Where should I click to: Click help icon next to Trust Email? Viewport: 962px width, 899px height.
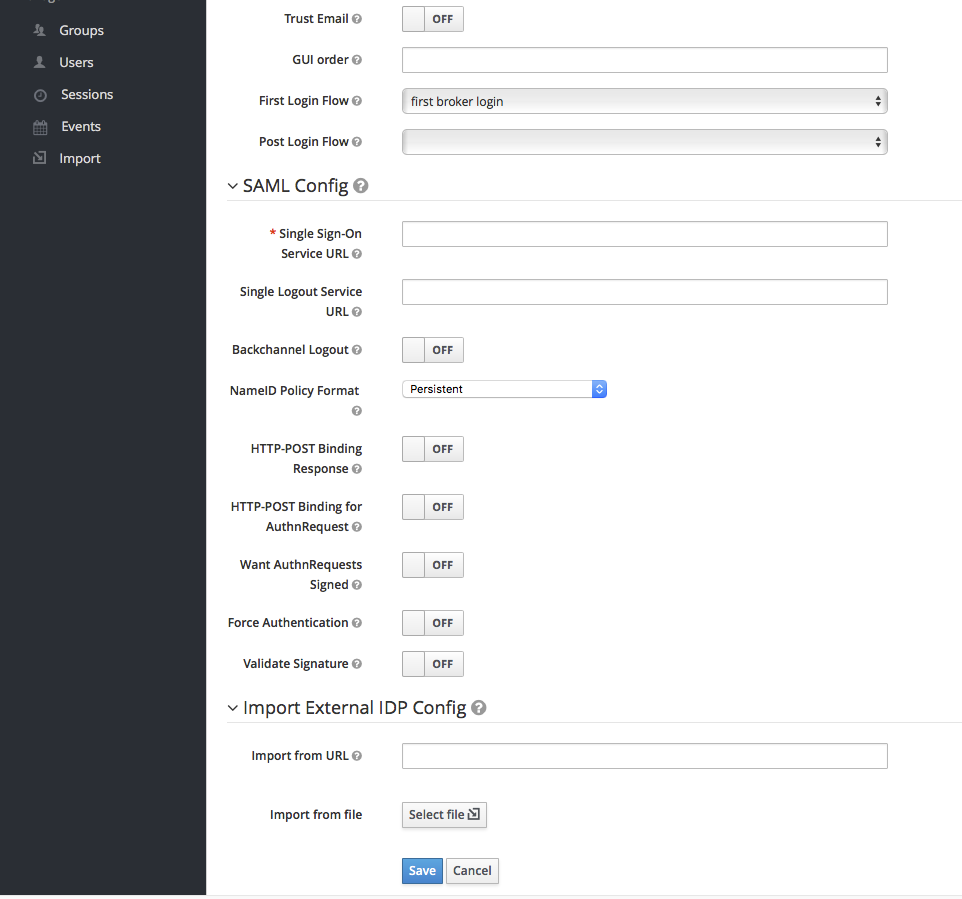tap(357, 19)
